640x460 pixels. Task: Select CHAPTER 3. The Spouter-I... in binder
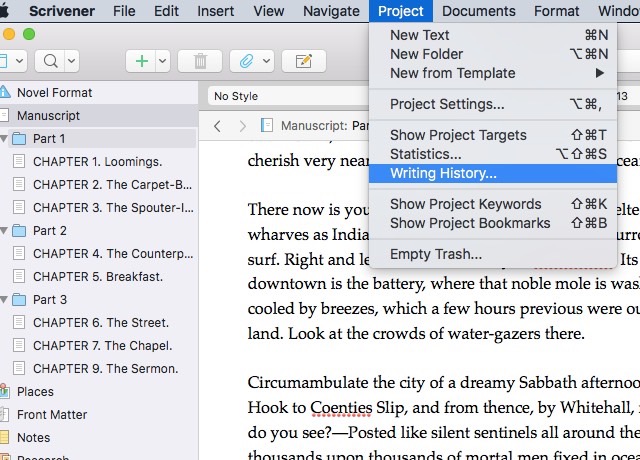(x=113, y=208)
